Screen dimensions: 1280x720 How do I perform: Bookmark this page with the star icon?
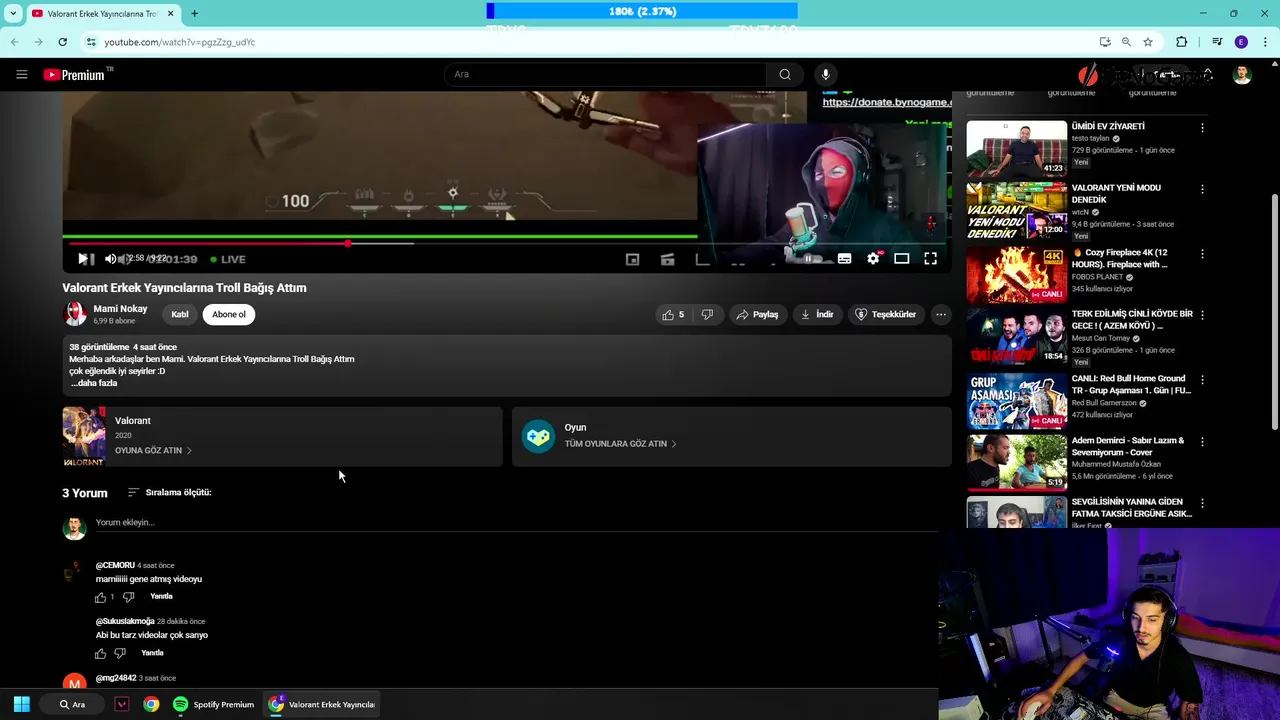point(1148,42)
